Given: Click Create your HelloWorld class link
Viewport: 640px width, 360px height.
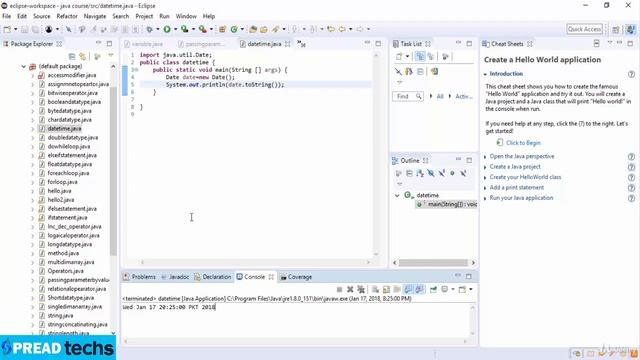Looking at the screenshot, I should (525, 177).
